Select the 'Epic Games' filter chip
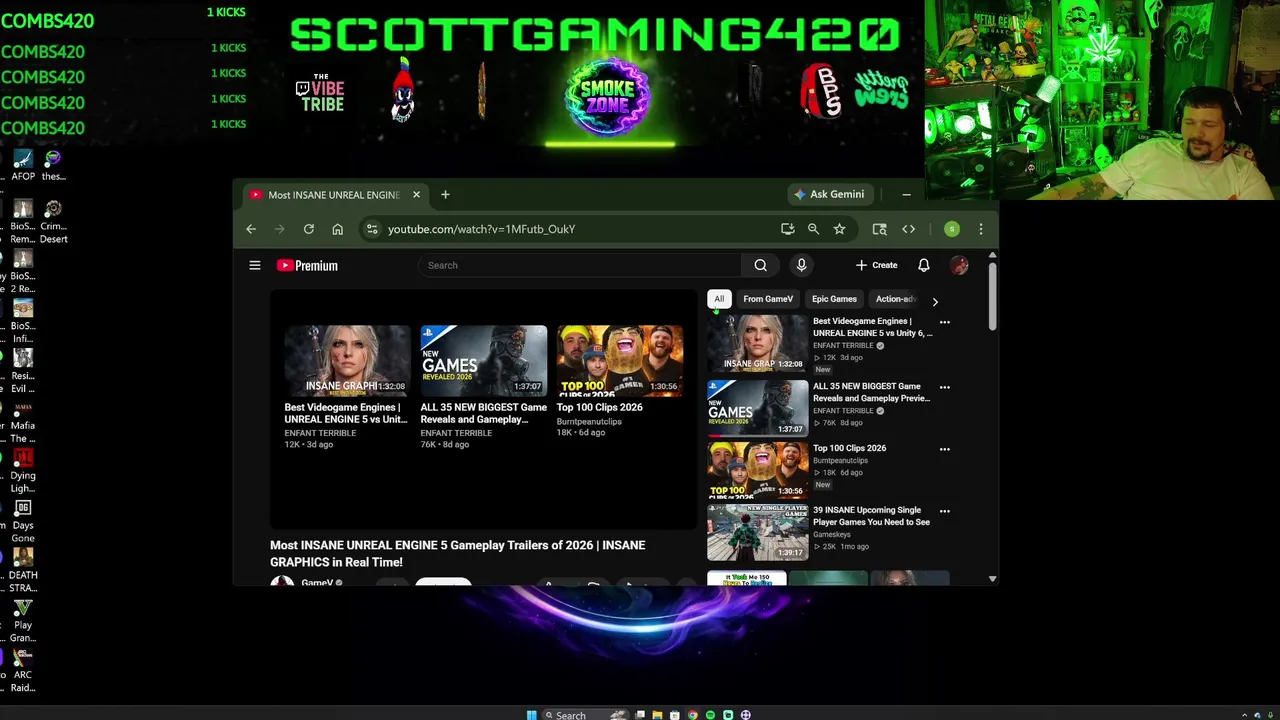 pyautogui.click(x=834, y=299)
